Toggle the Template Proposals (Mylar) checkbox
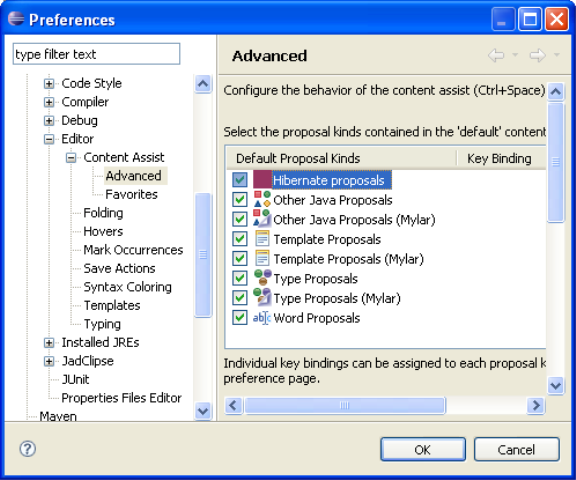Viewport: 576px width, 480px height. click(x=240, y=259)
